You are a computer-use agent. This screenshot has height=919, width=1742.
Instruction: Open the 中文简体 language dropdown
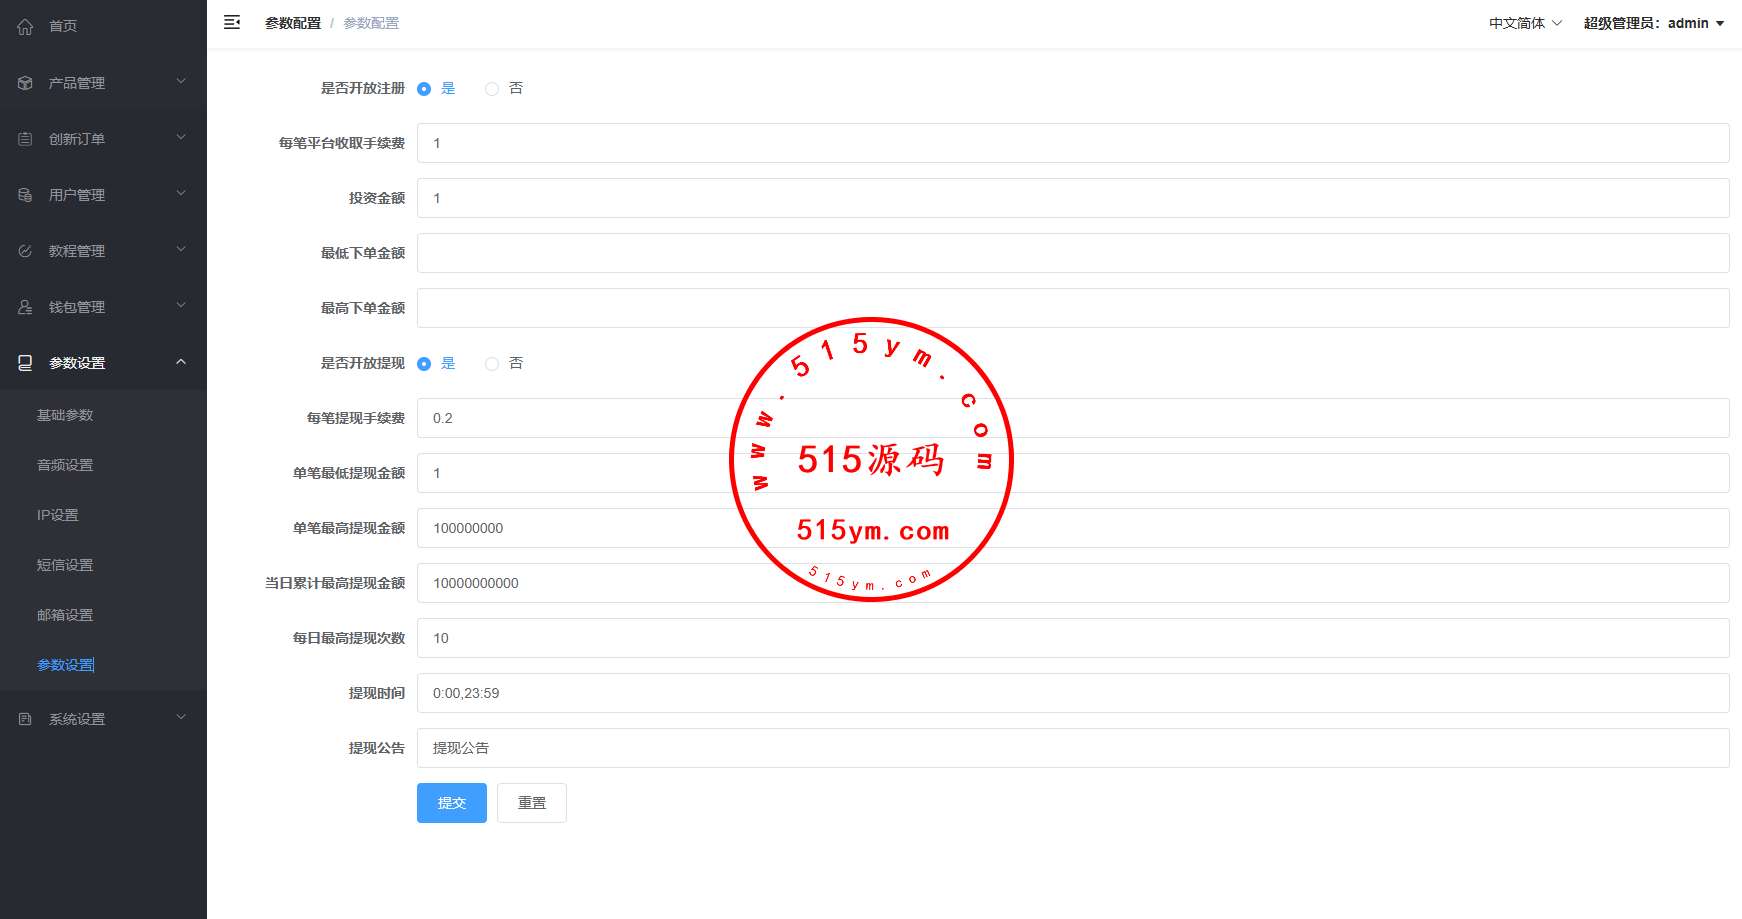pos(1525,23)
